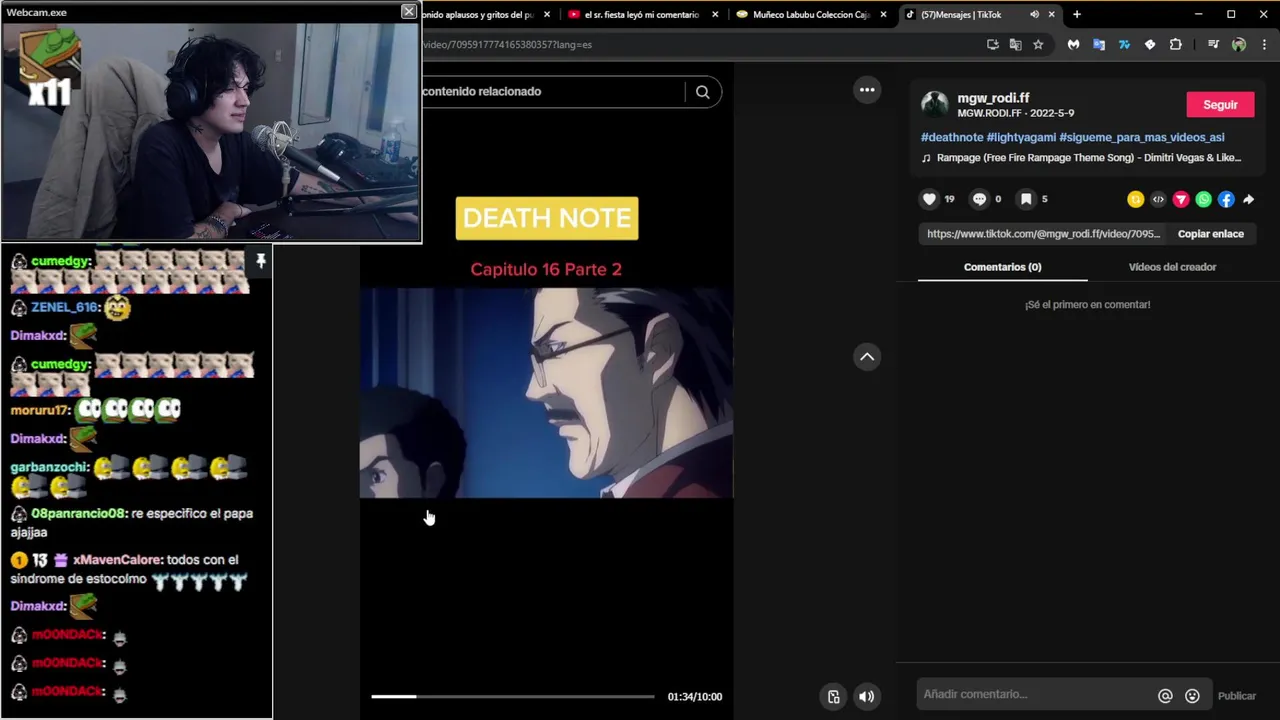The image size is (1280, 720).
Task: Open the three-dots video options menu
Action: coord(867,90)
